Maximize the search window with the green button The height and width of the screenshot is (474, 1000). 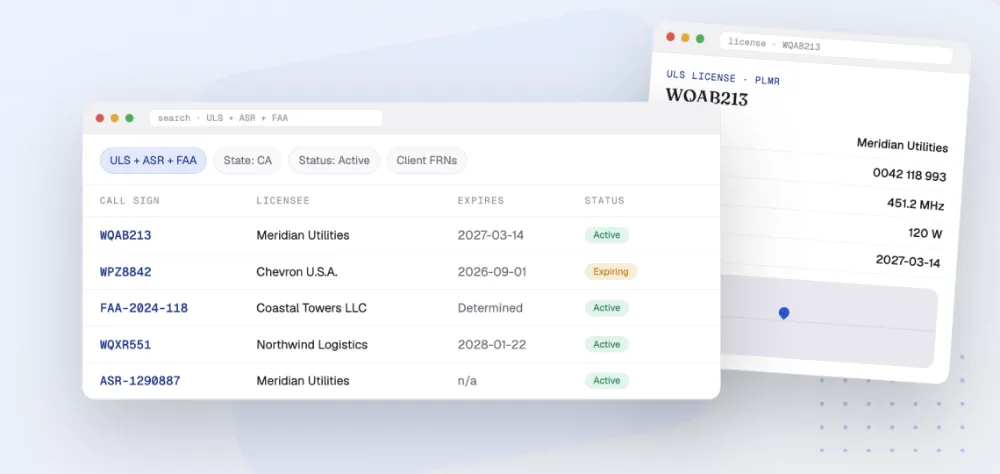click(129, 118)
